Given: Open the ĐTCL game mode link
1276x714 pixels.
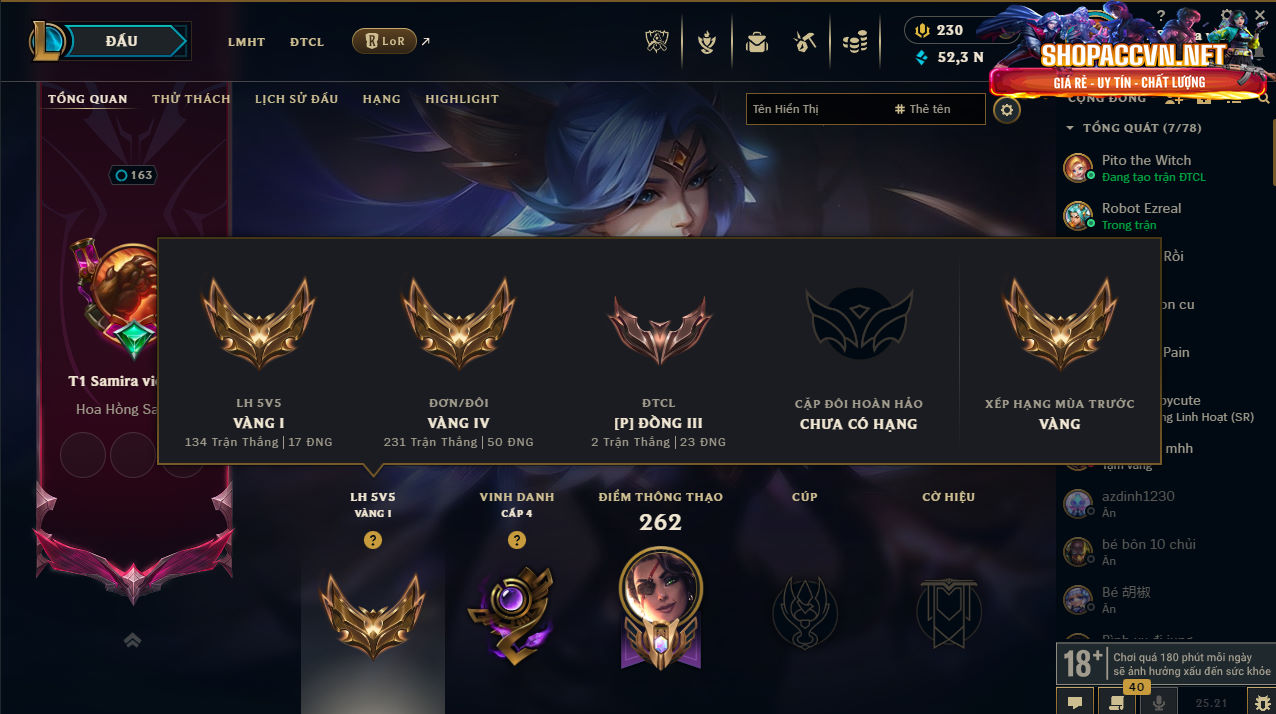Looking at the screenshot, I should (307, 42).
